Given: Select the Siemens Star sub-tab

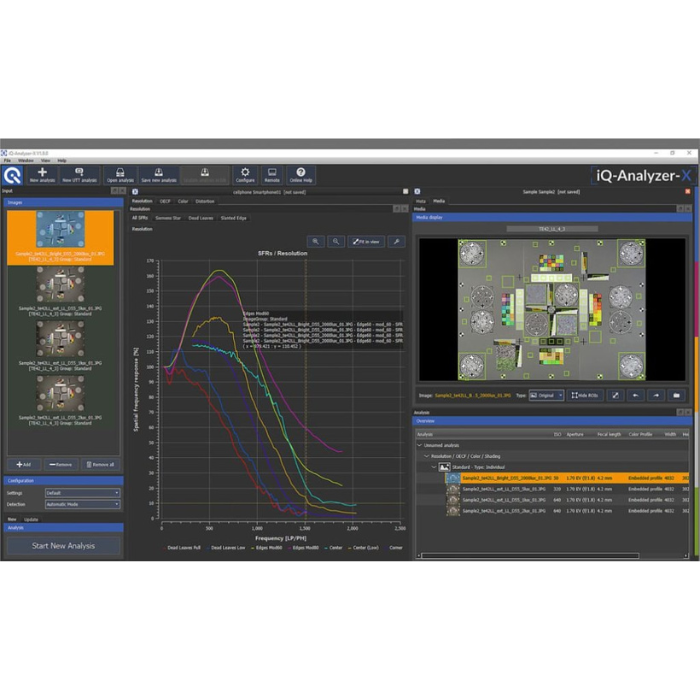Looking at the screenshot, I should click(168, 218).
